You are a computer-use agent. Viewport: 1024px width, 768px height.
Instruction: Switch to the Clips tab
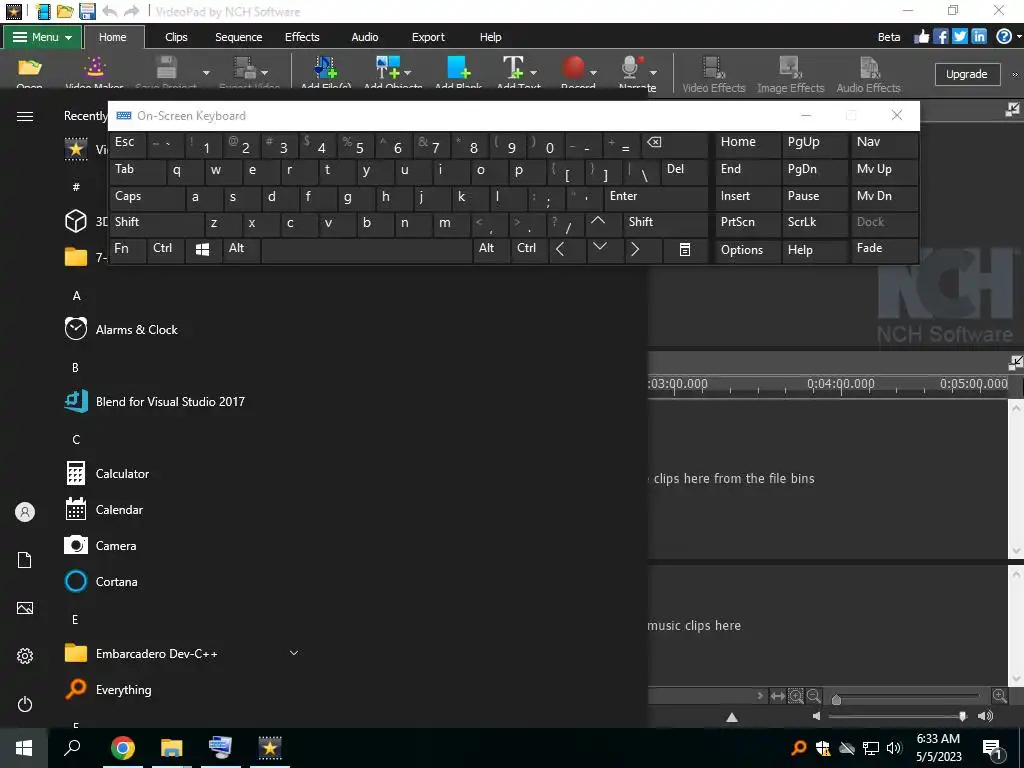coord(176,37)
